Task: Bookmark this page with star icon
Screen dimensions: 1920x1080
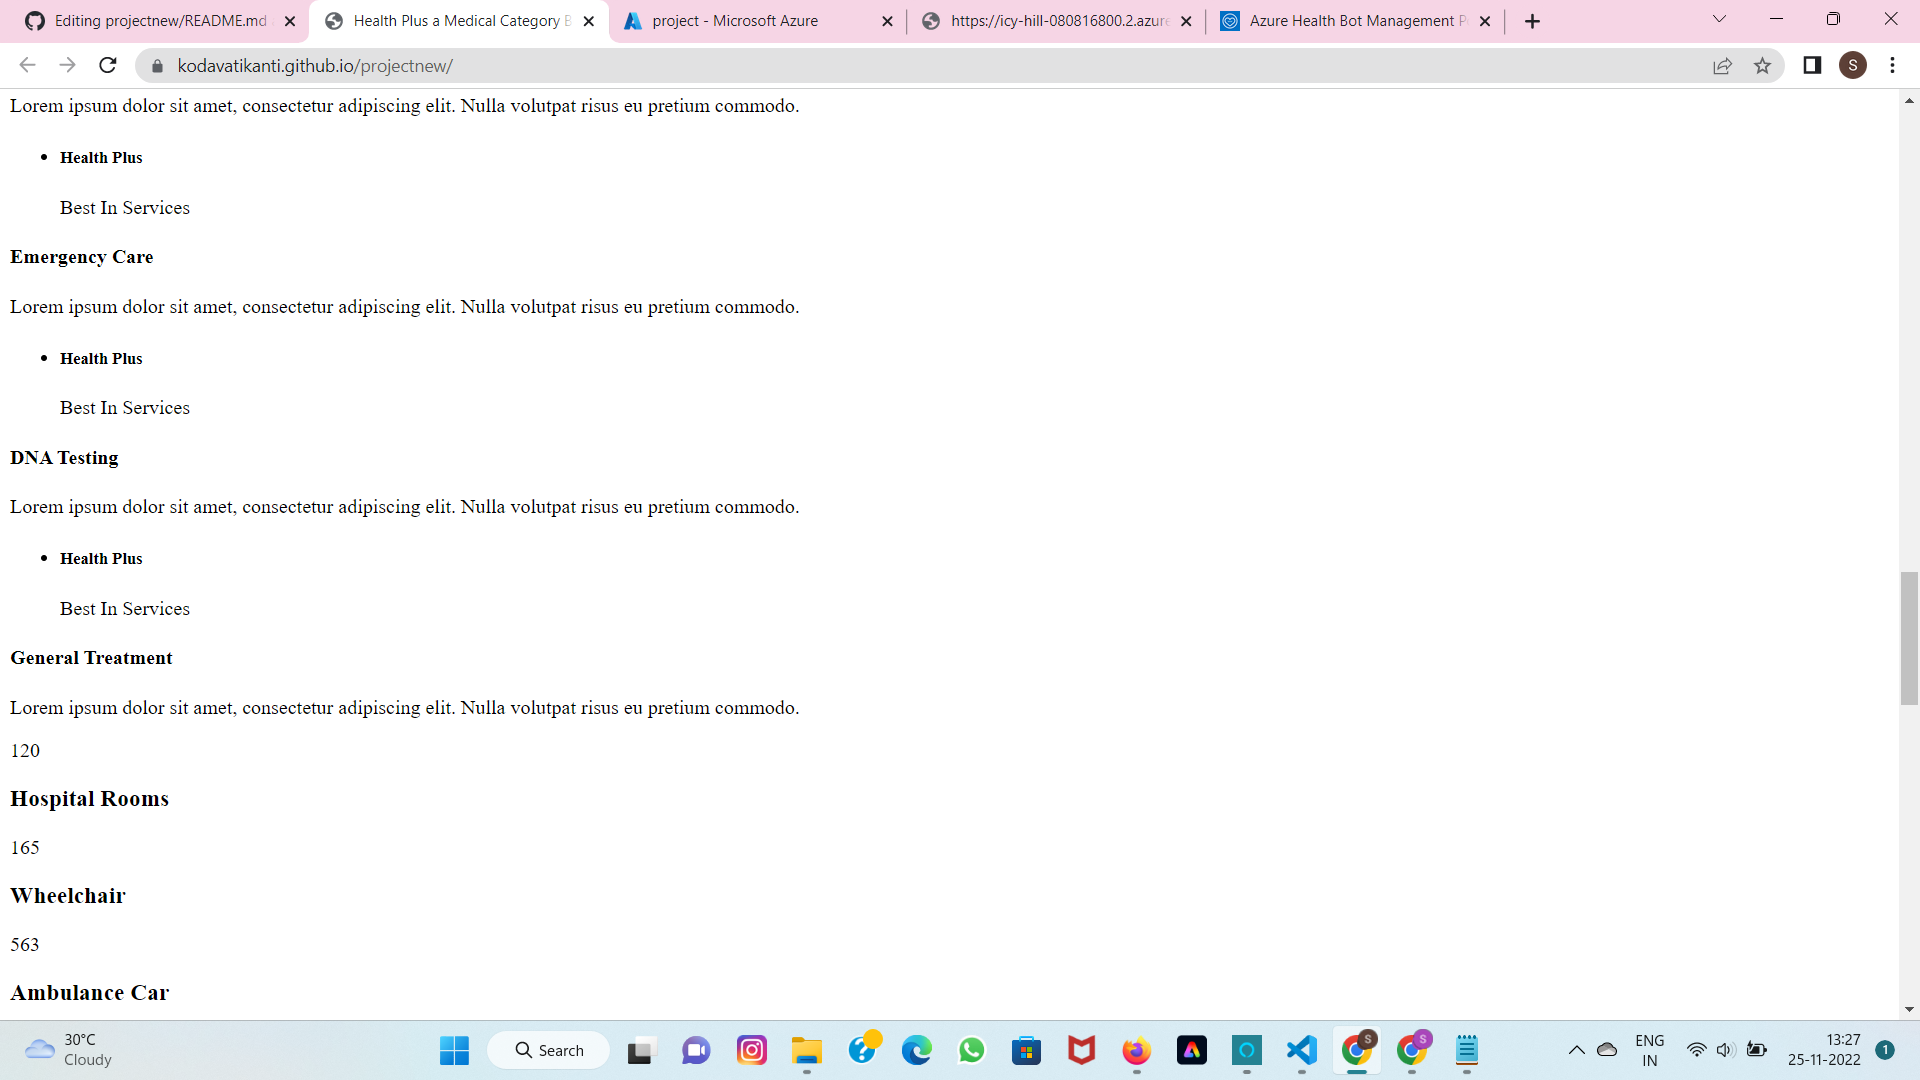Action: [1762, 65]
